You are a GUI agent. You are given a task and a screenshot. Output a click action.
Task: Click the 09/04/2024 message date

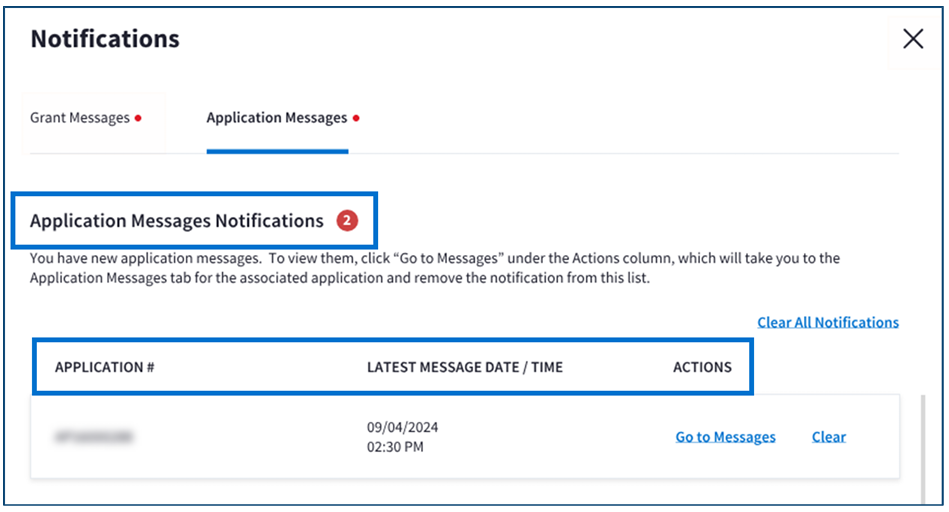pyautogui.click(x=402, y=427)
